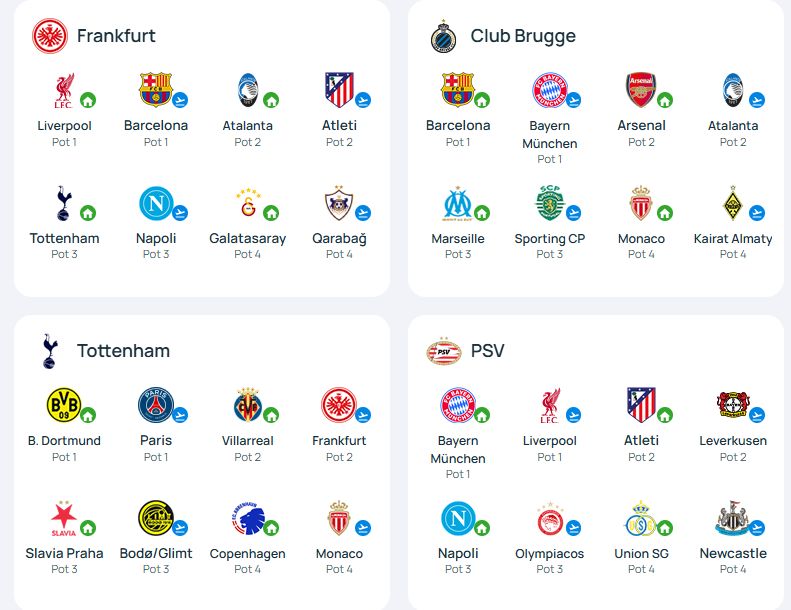This screenshot has width=791, height=610.
Task: Click Newcastle crest in PSV card
Action: click(x=732, y=518)
